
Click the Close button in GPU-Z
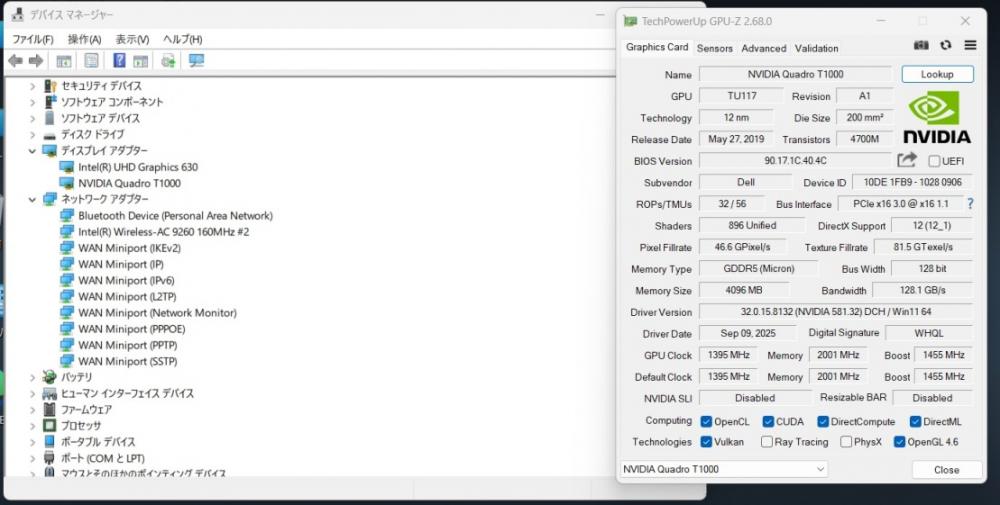946,470
